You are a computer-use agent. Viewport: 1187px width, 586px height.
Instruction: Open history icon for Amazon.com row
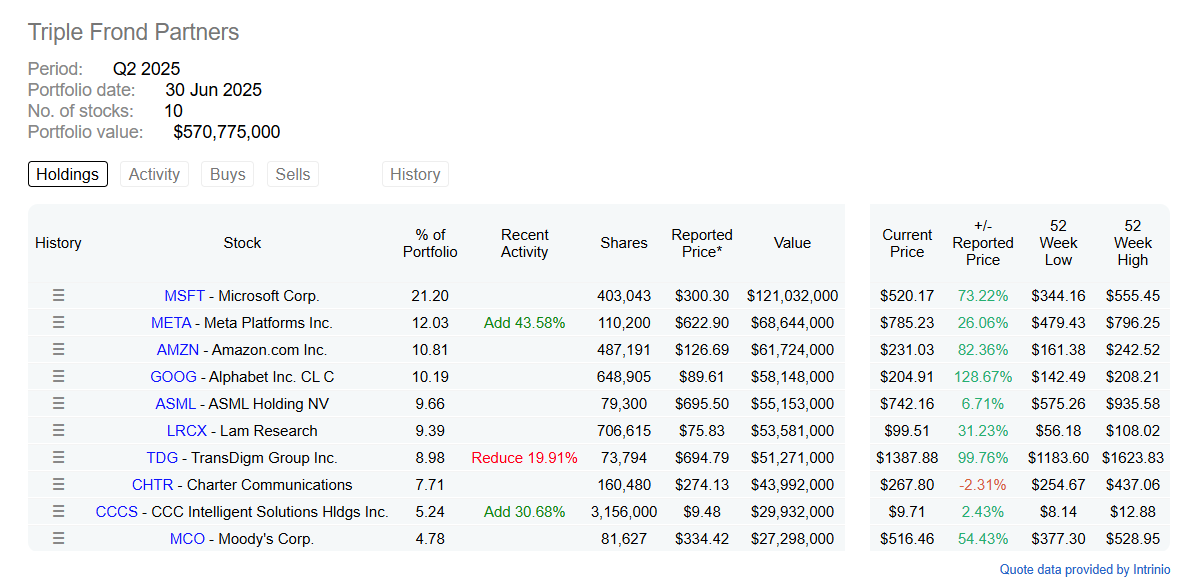(58, 350)
